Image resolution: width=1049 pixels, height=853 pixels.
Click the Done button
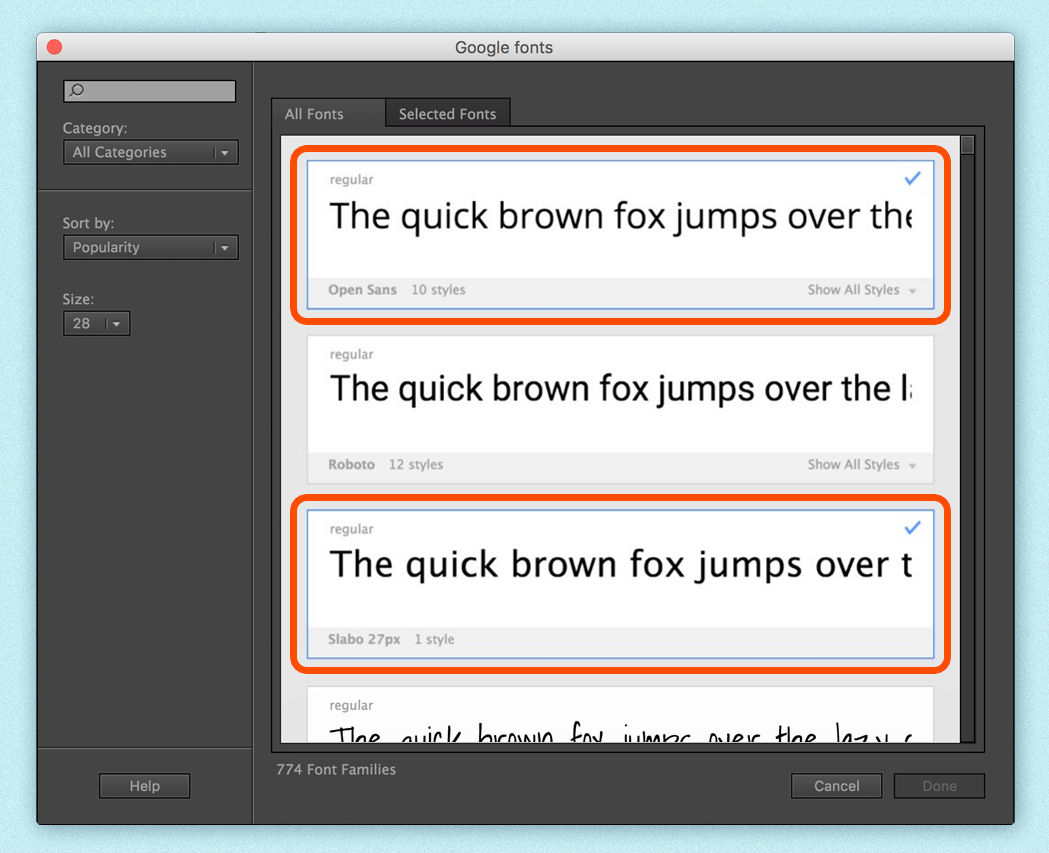point(939,786)
